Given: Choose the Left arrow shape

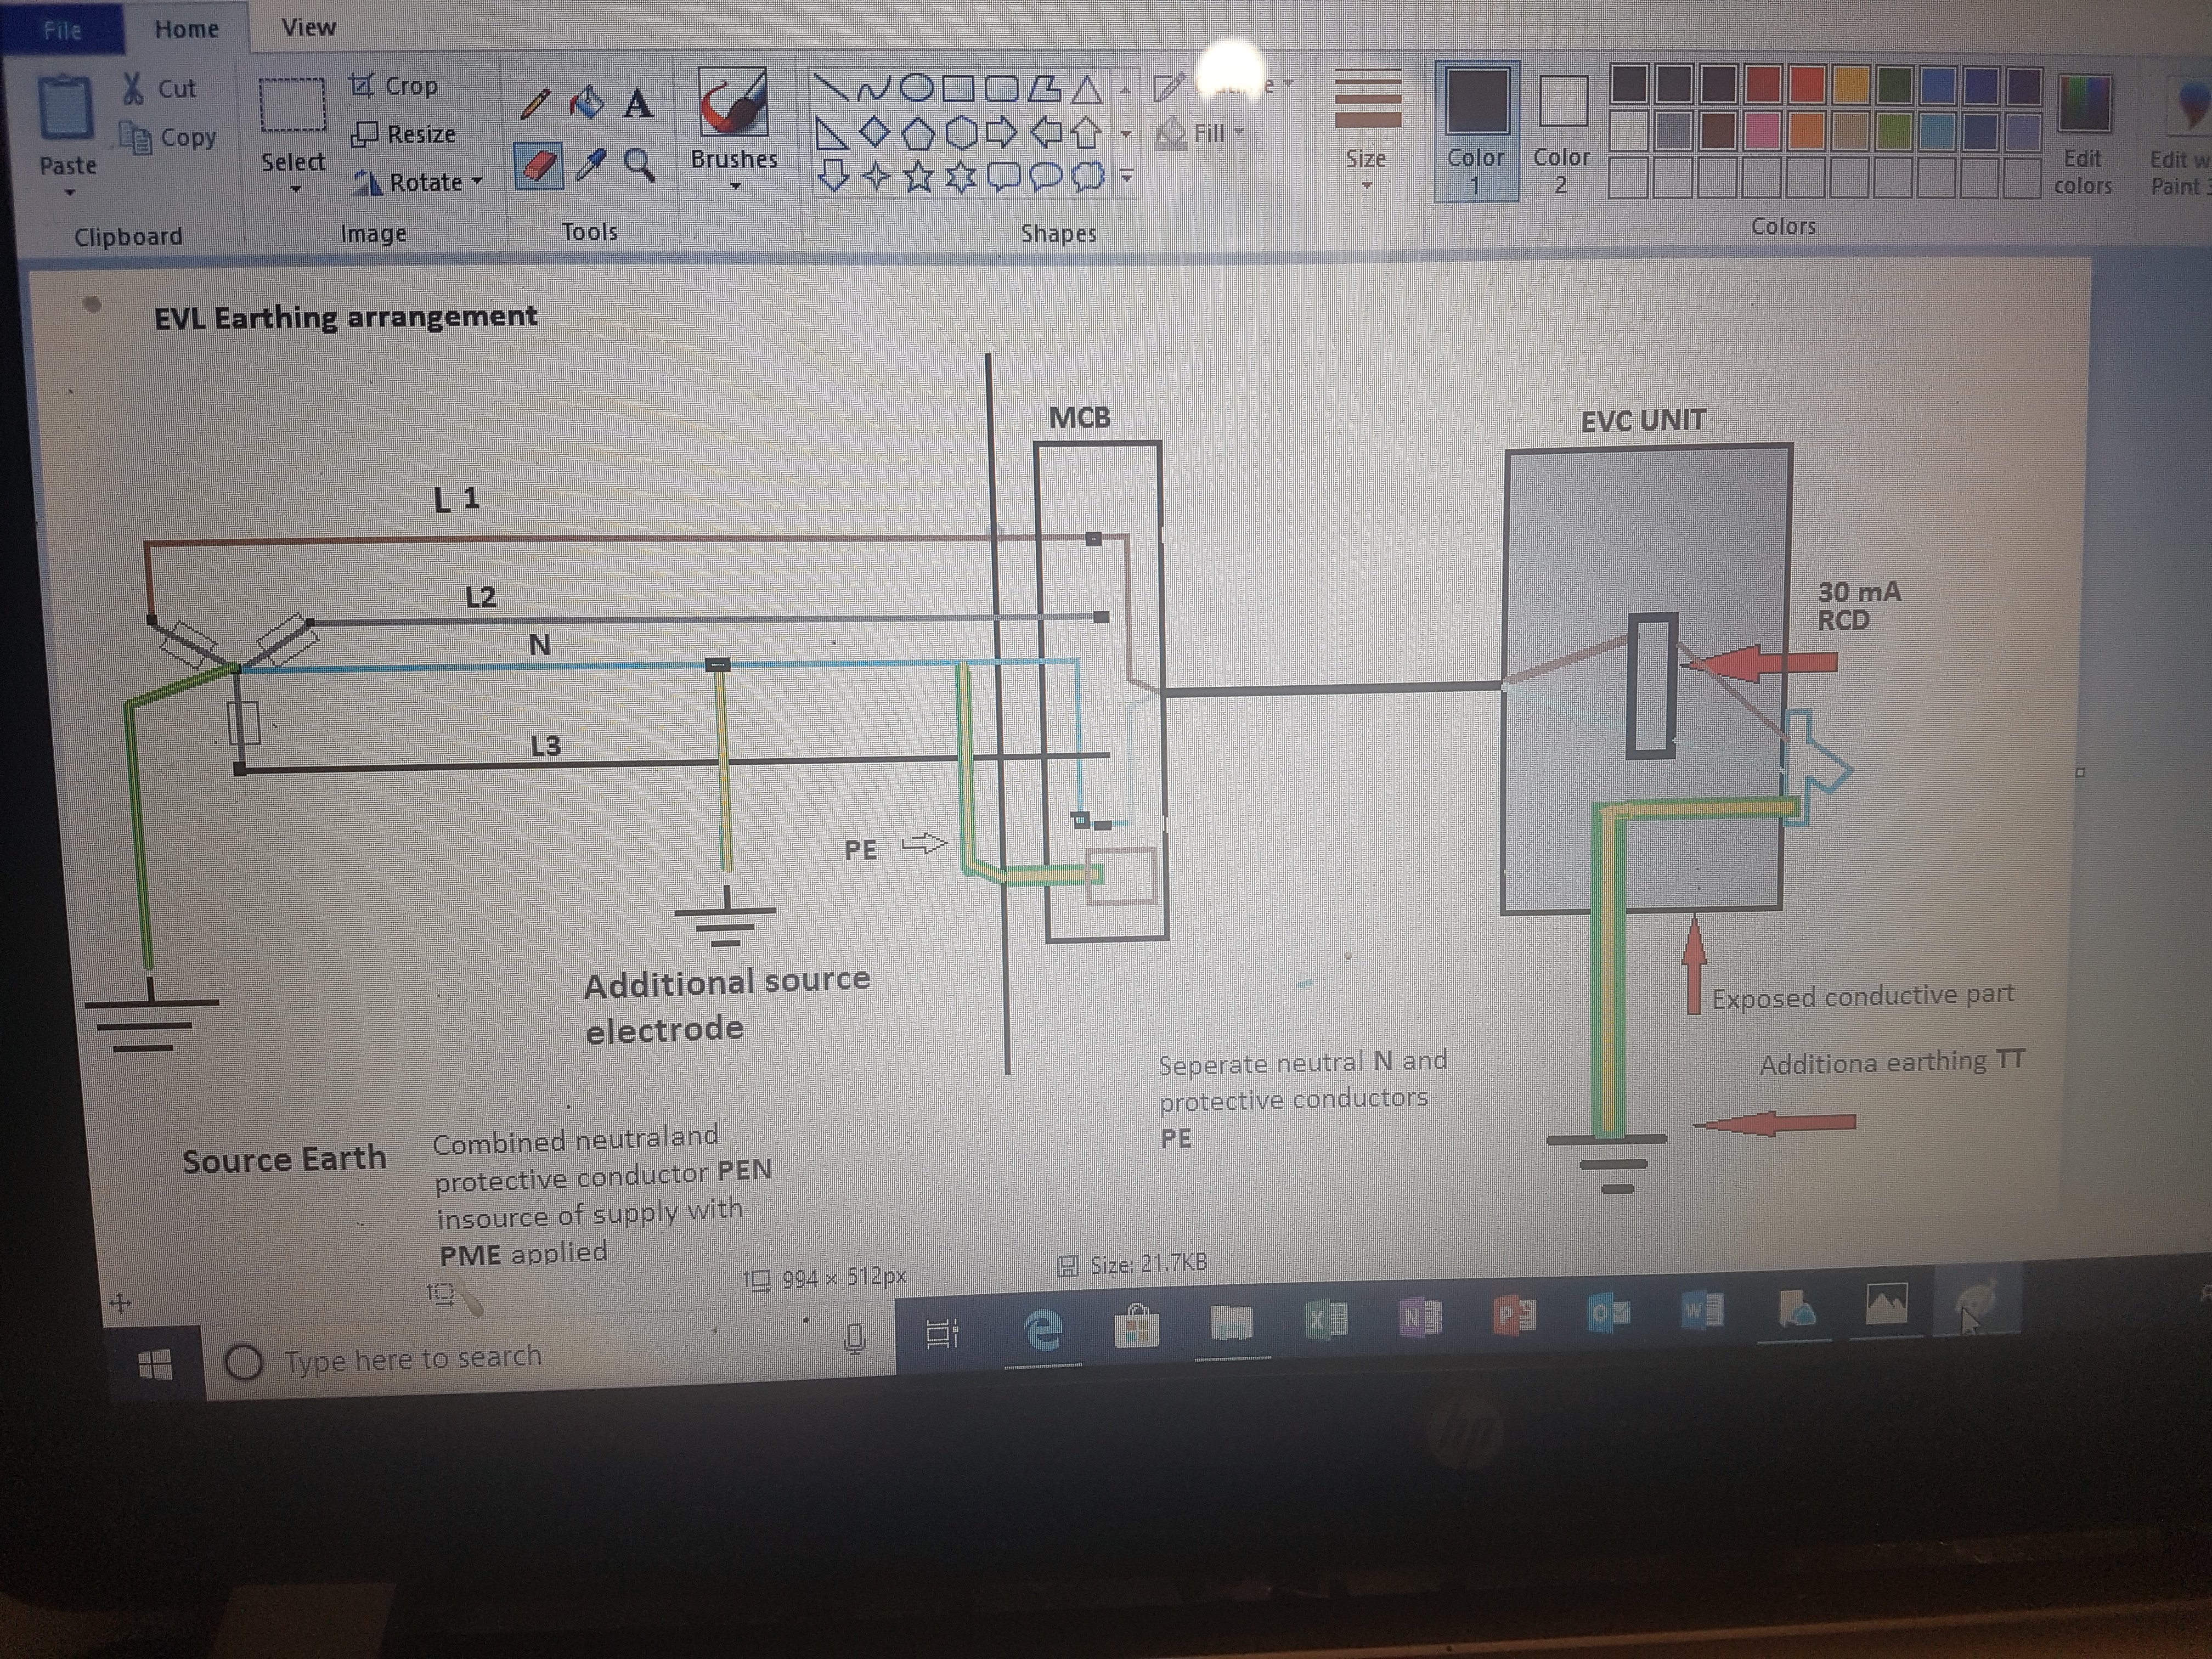Looking at the screenshot, I should [x=1046, y=132].
